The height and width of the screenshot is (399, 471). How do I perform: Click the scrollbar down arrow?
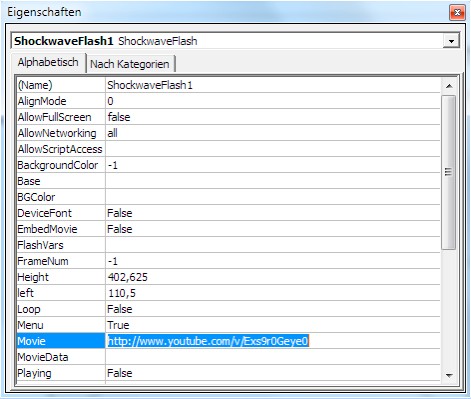coord(449,376)
